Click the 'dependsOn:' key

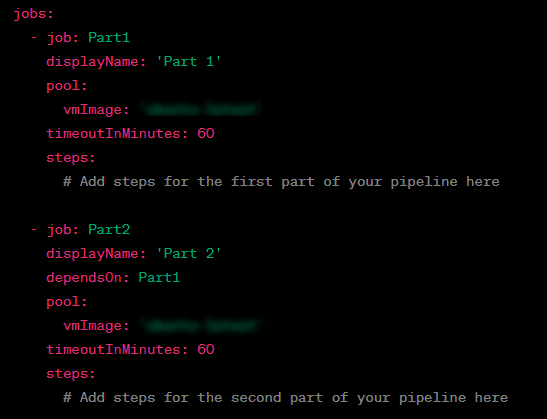[88, 278]
